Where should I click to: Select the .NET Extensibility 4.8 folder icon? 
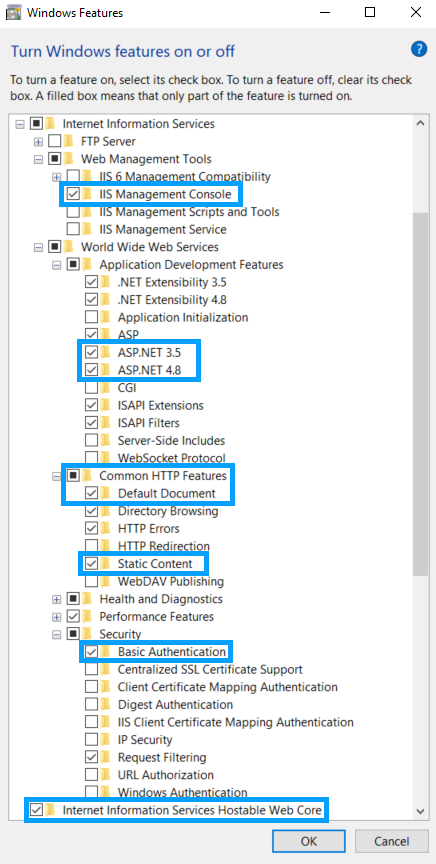coord(105,300)
